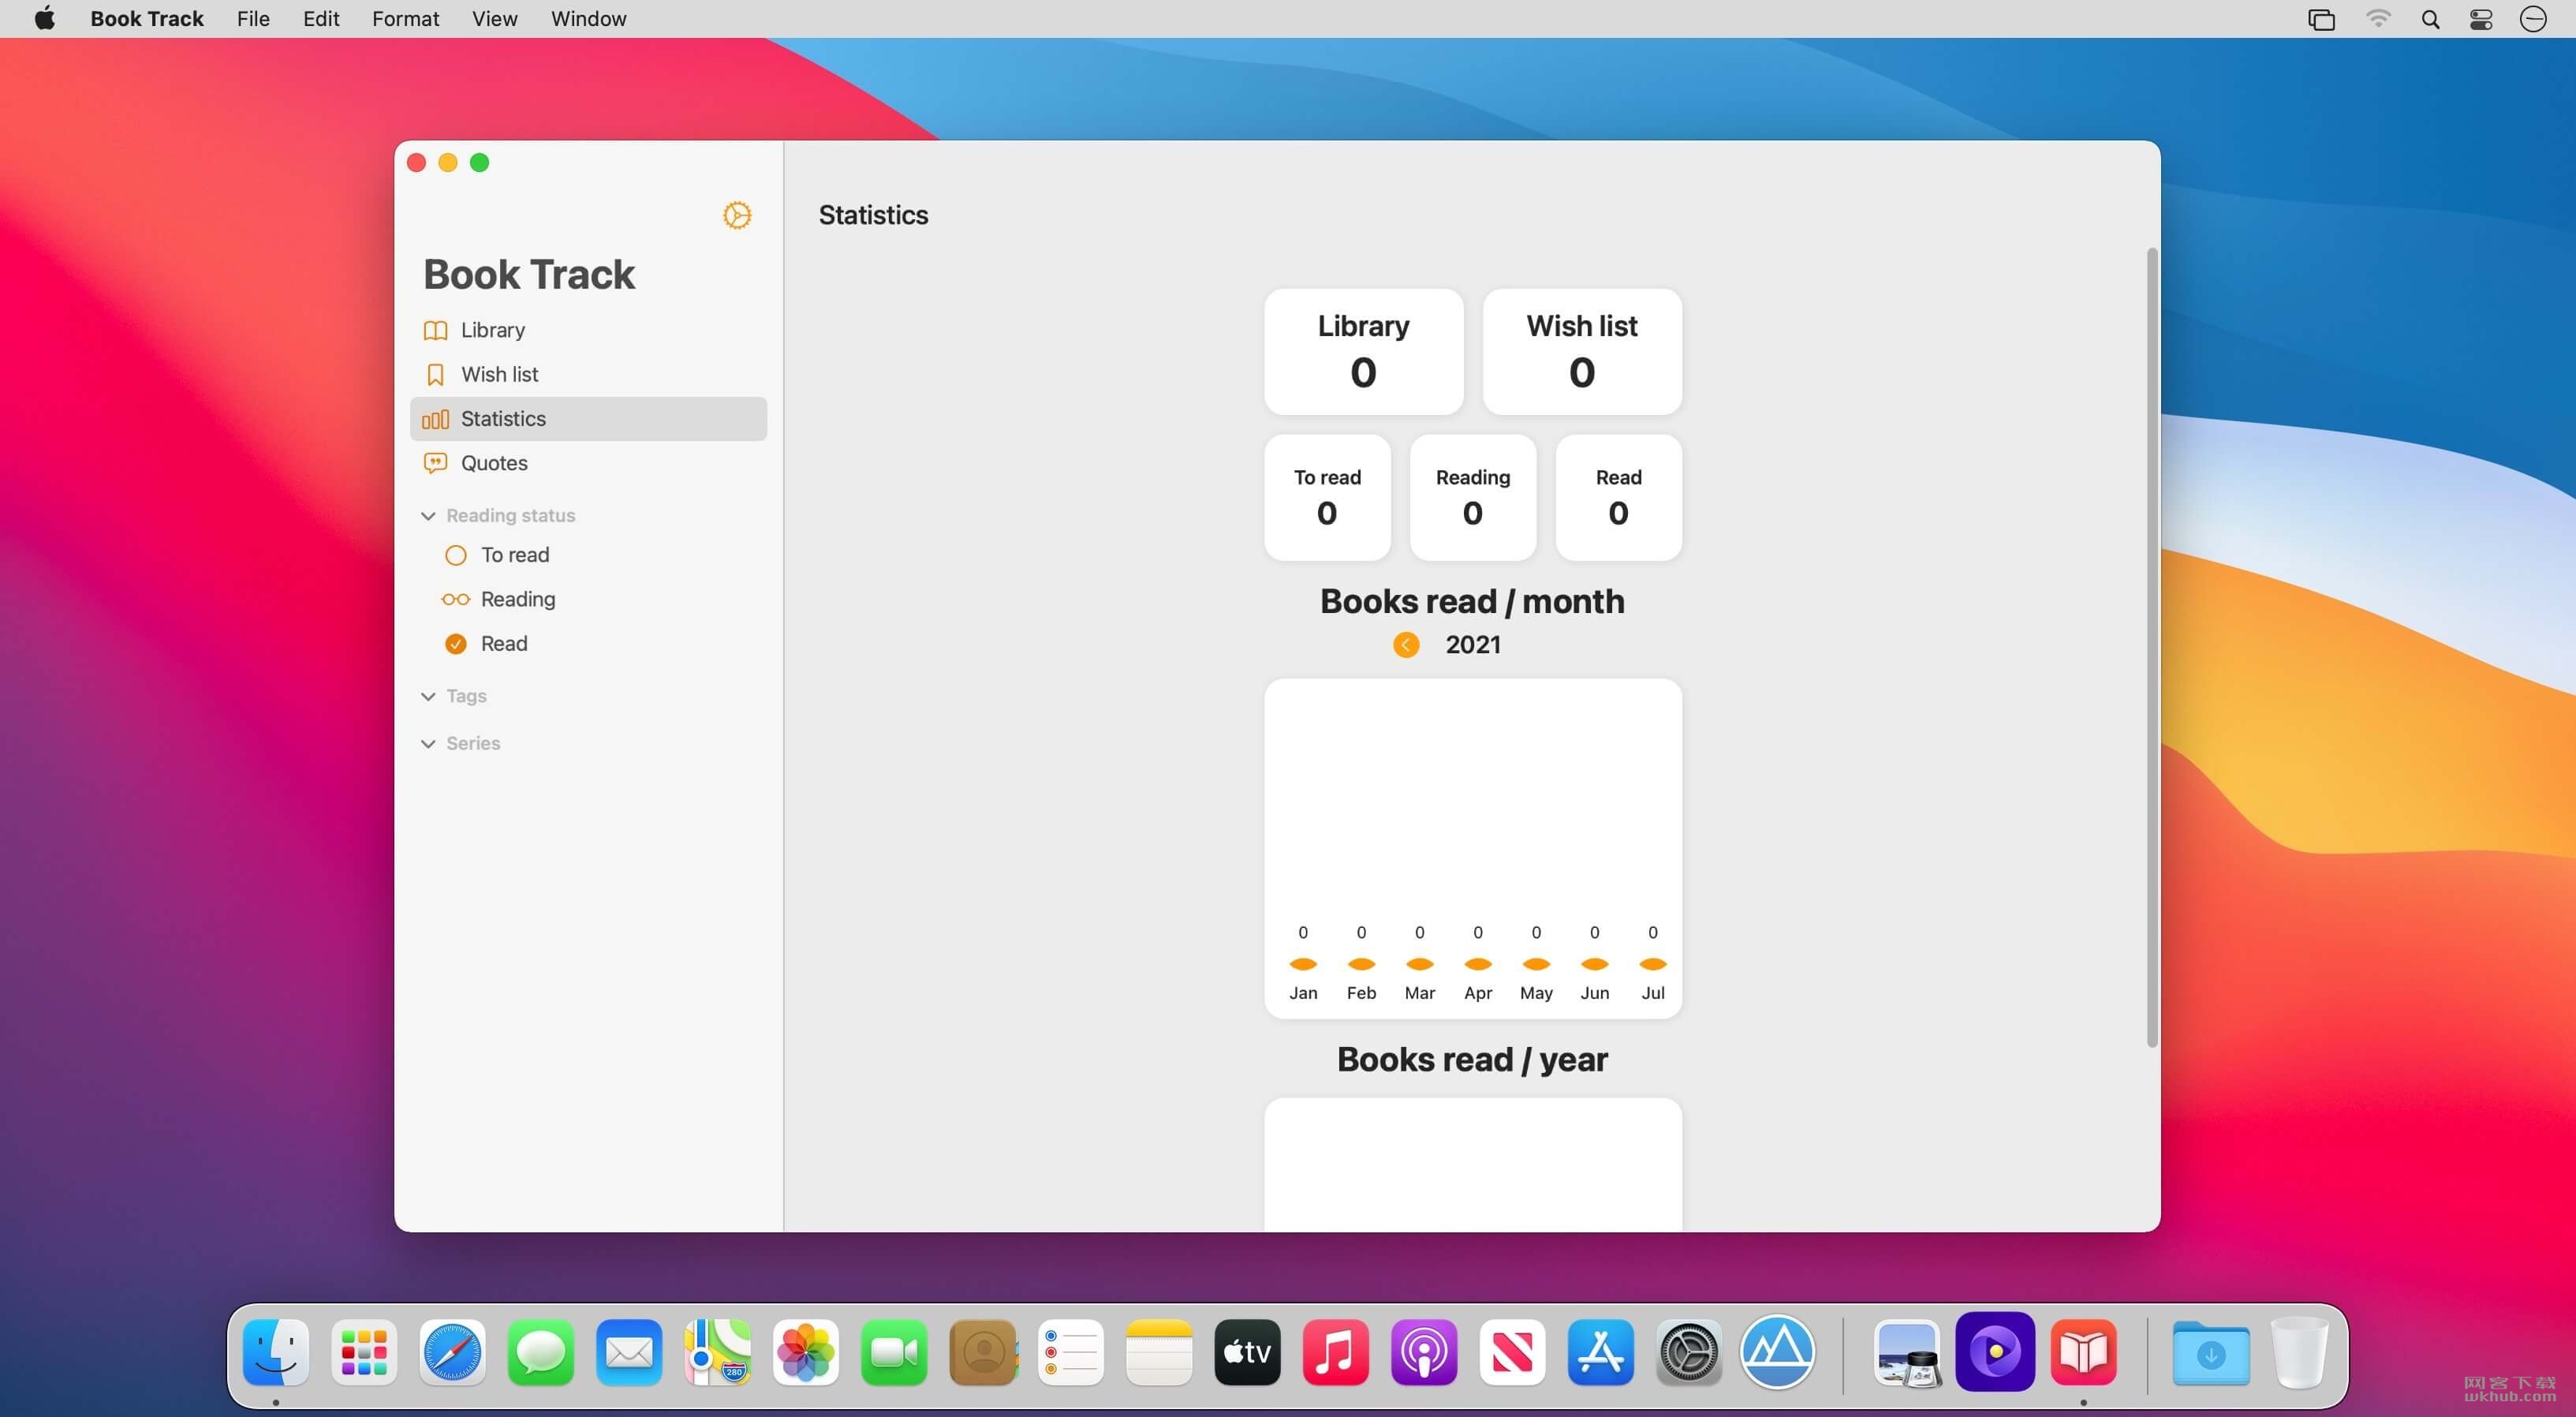Open the View menu
2576x1417 pixels.
click(x=494, y=19)
